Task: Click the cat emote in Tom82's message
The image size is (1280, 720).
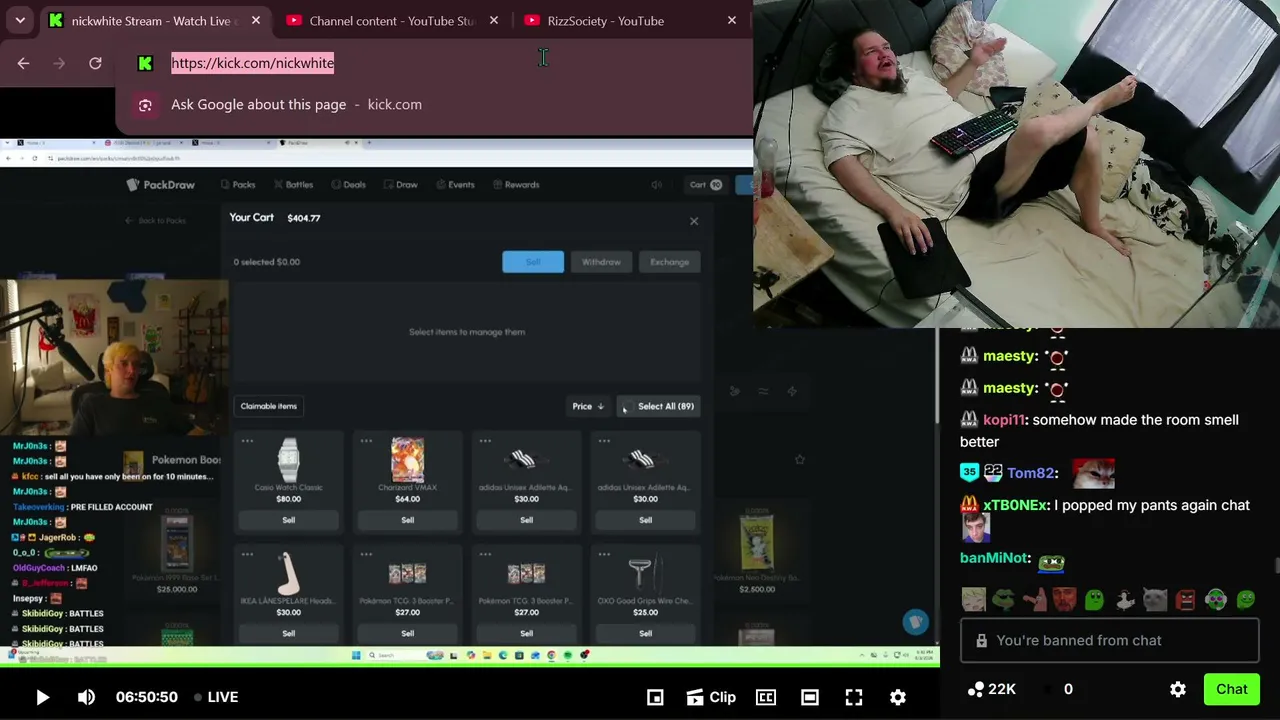Action: pos(1093,472)
